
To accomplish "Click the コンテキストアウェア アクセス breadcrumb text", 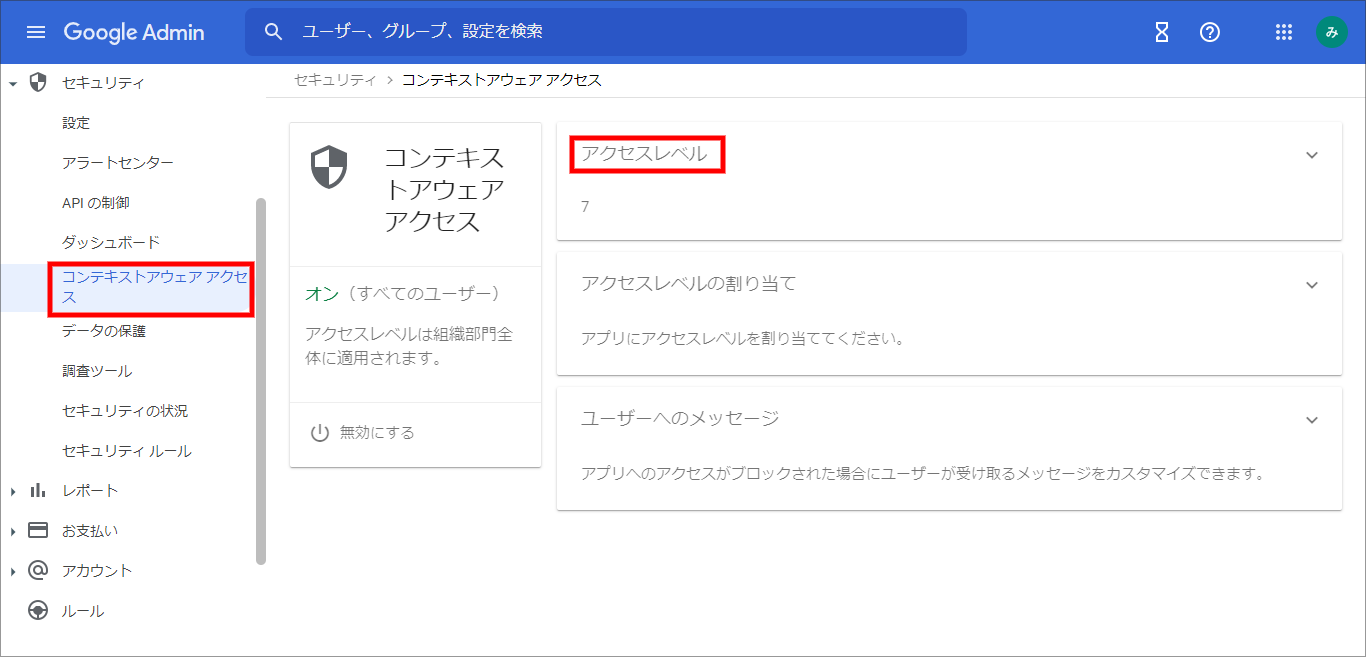I will pyautogui.click(x=502, y=80).
